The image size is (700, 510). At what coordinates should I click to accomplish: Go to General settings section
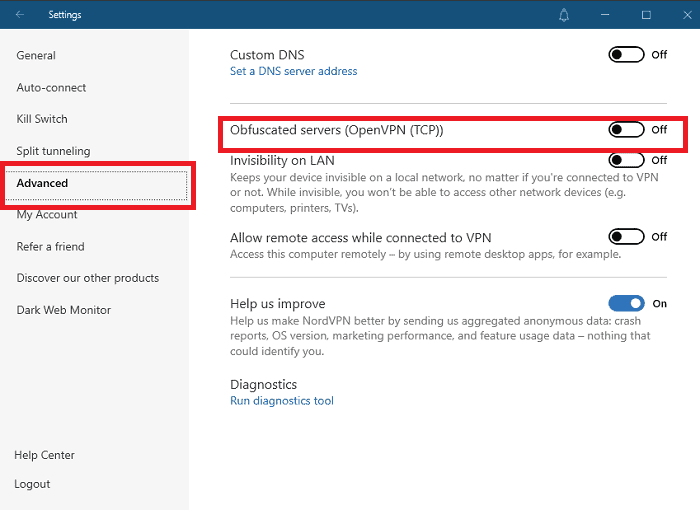click(36, 56)
